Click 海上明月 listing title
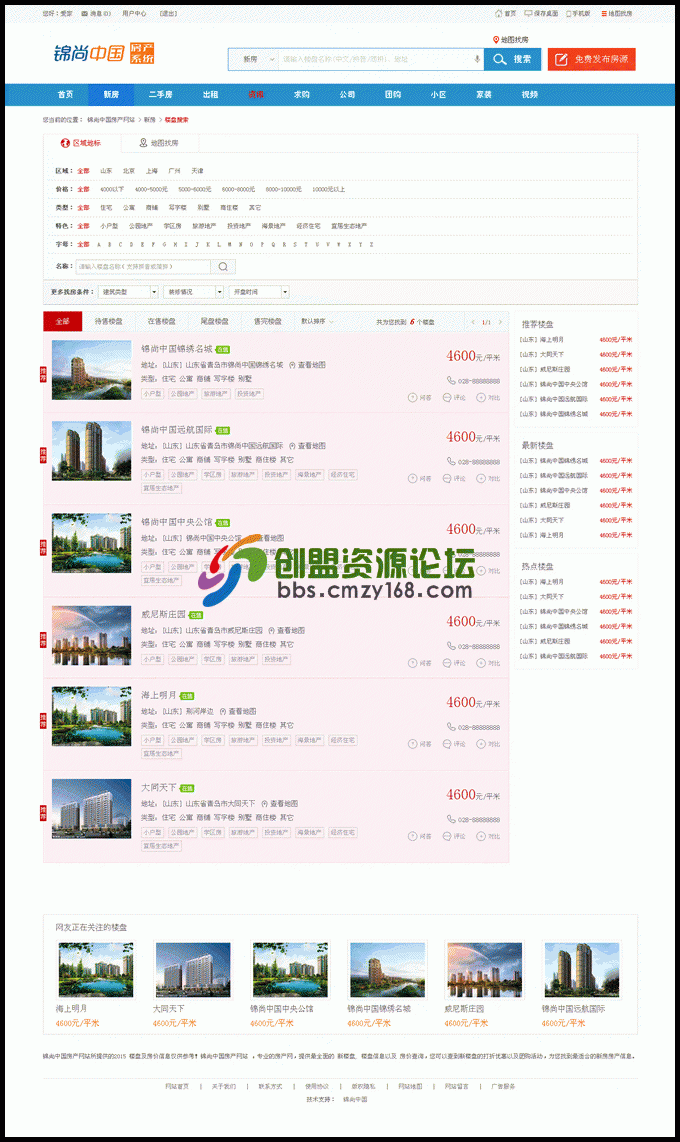Screen dimensions: 680x1142 pyautogui.click(x=159, y=696)
